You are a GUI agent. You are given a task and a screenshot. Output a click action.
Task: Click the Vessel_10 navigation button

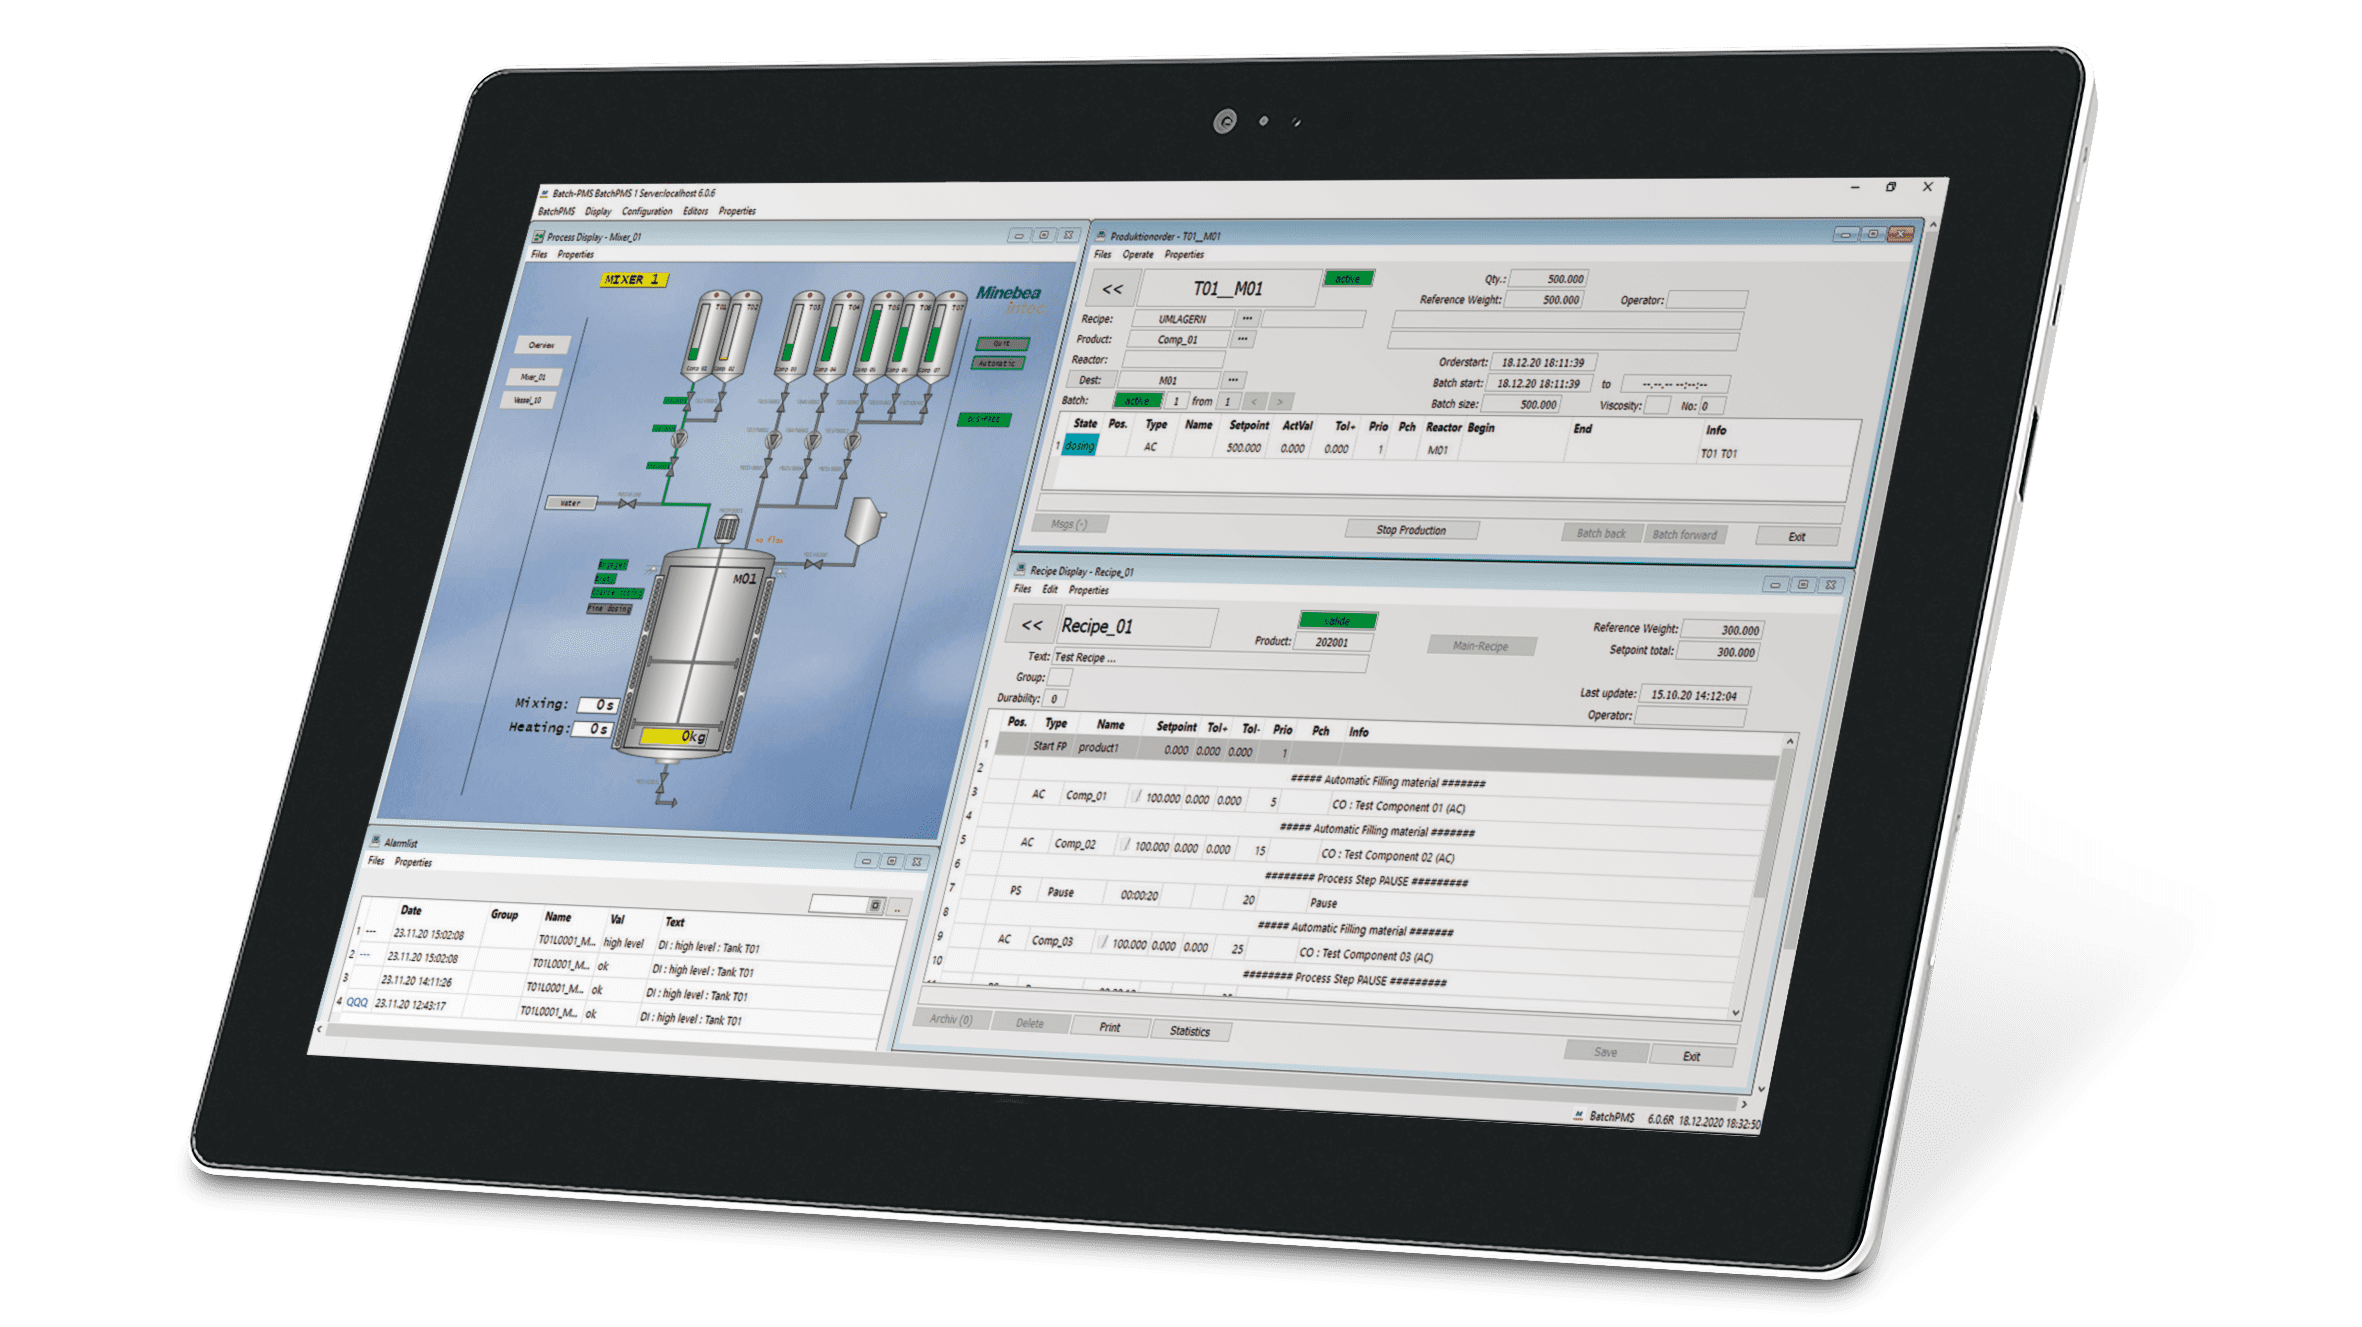[528, 401]
